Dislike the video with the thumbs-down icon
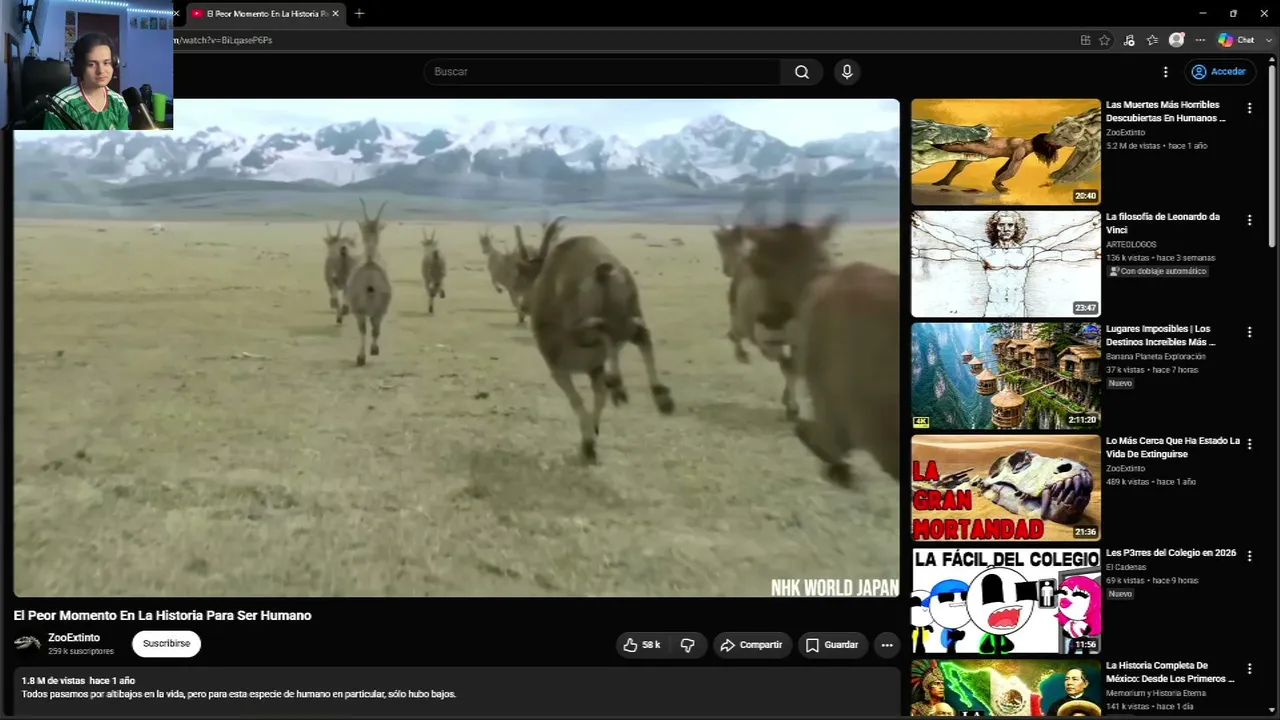 click(688, 645)
